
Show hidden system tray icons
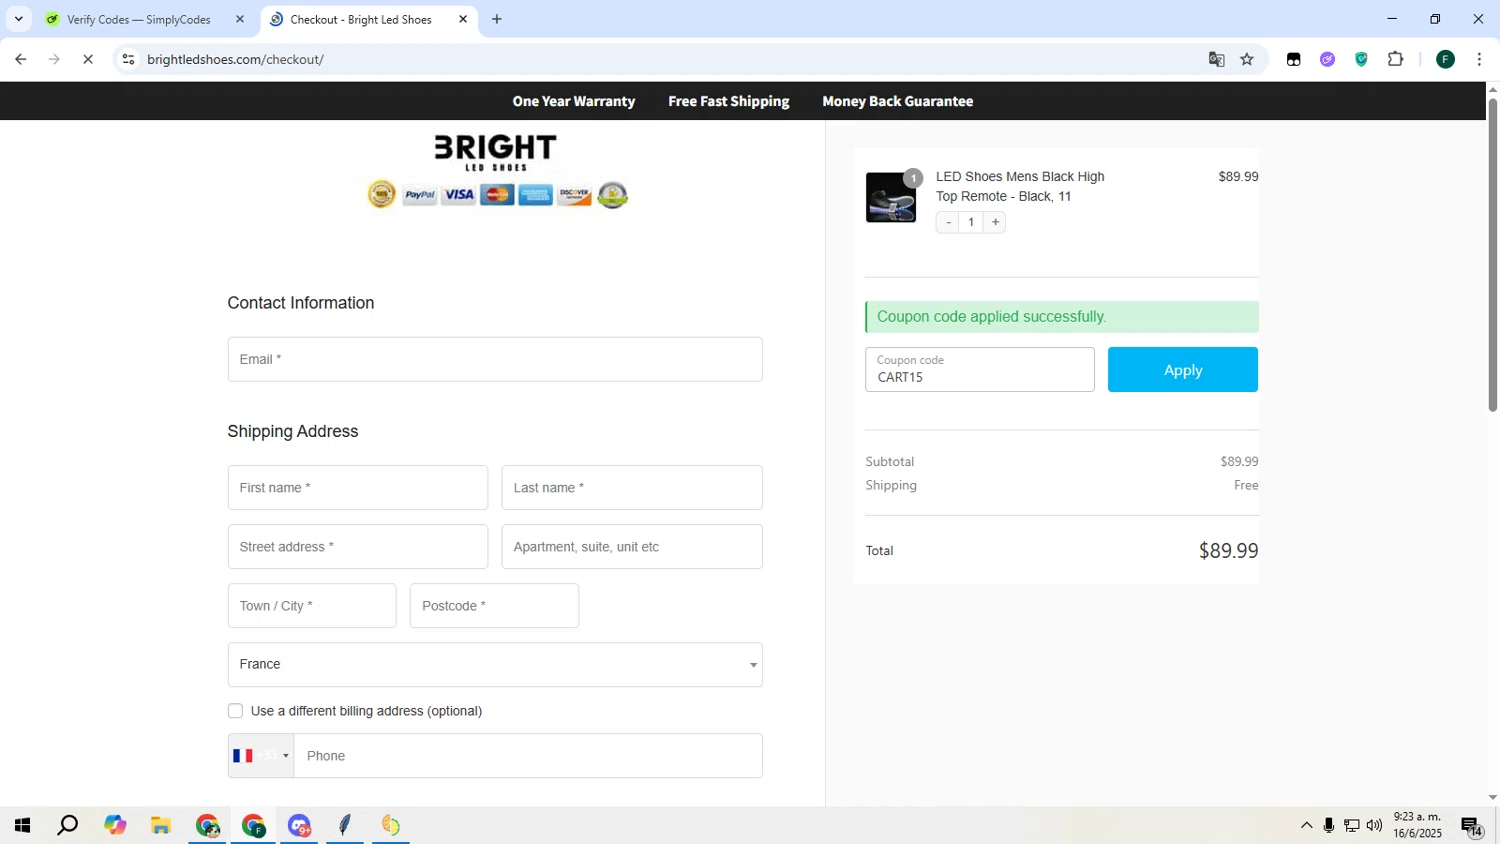point(1306,825)
